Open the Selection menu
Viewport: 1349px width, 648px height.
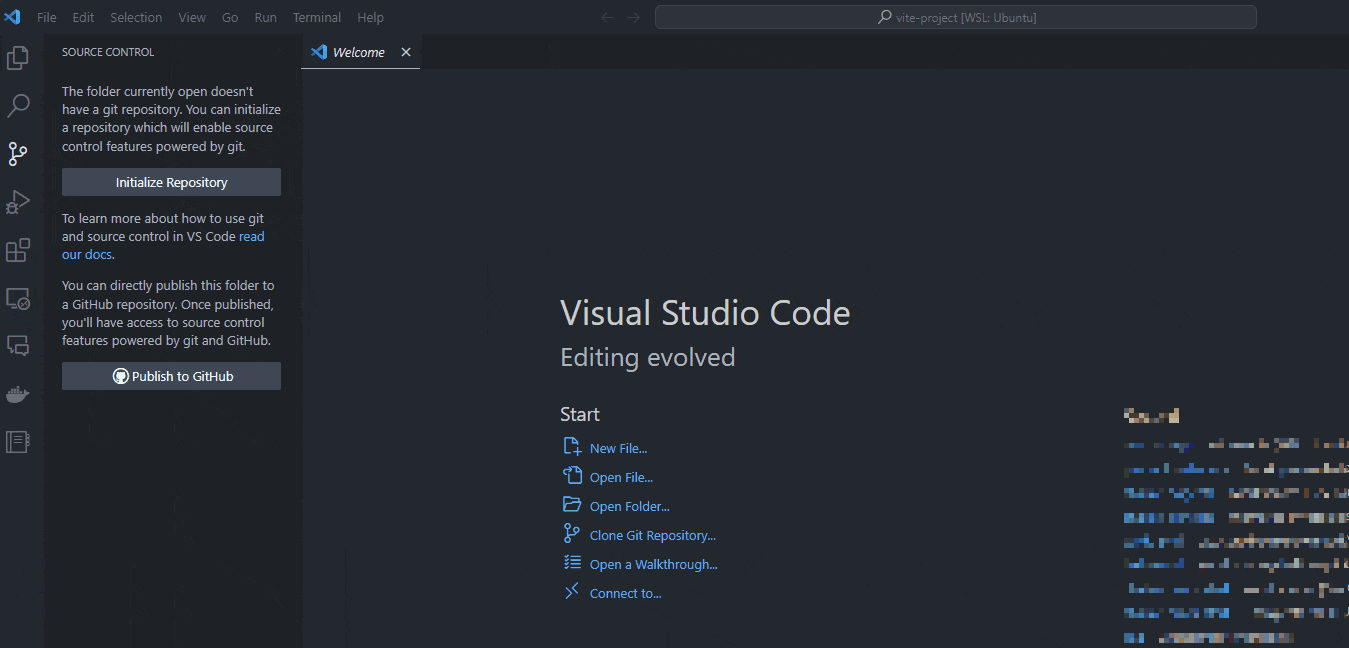click(x=136, y=17)
